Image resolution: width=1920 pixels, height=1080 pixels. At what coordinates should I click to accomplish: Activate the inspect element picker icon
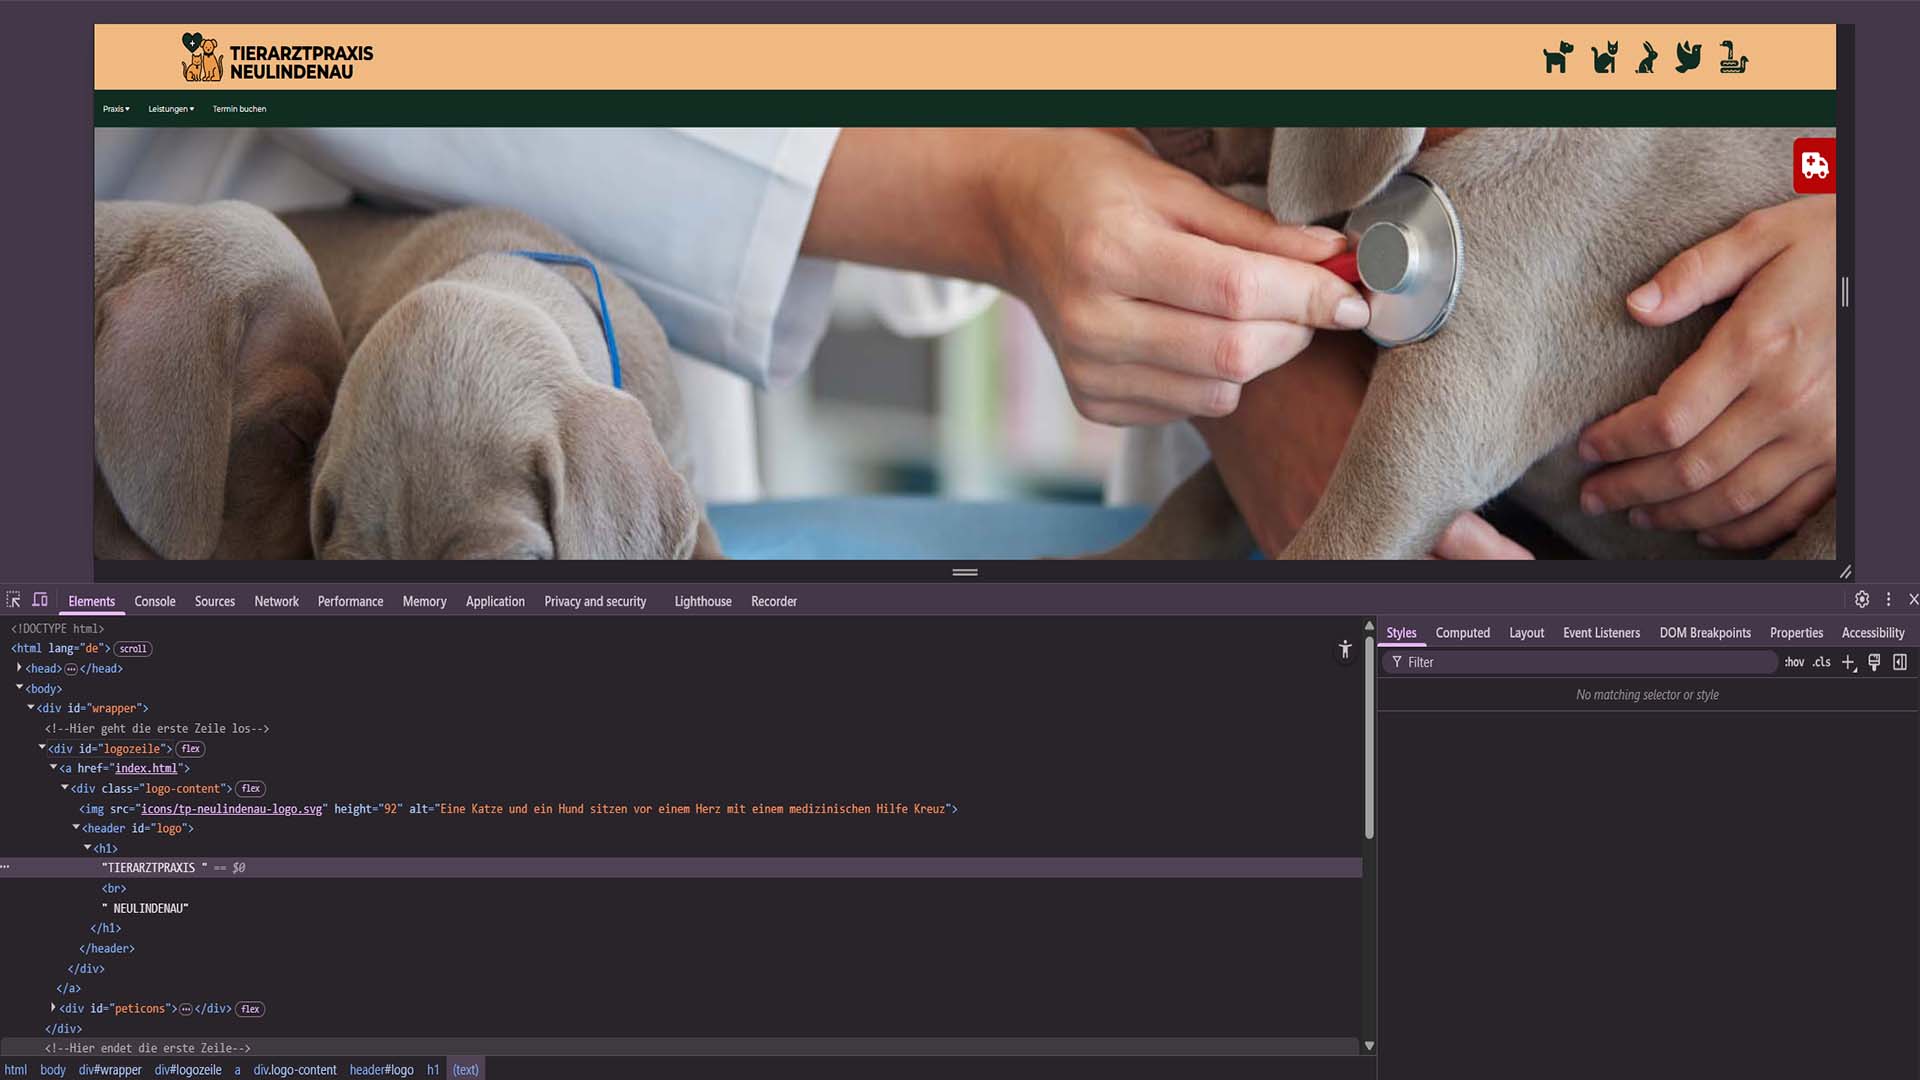13,600
